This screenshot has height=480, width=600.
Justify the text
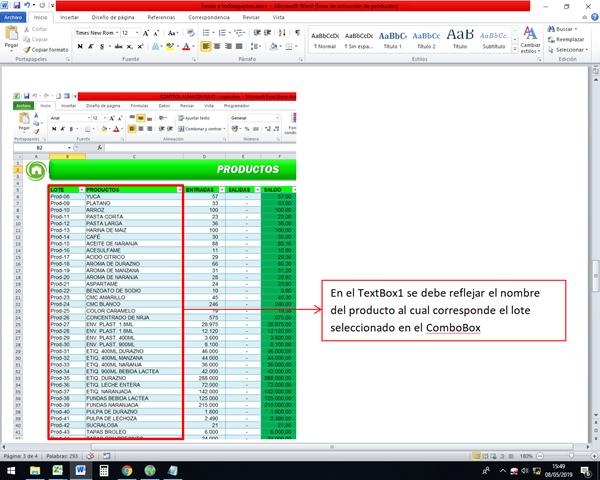tap(239, 46)
